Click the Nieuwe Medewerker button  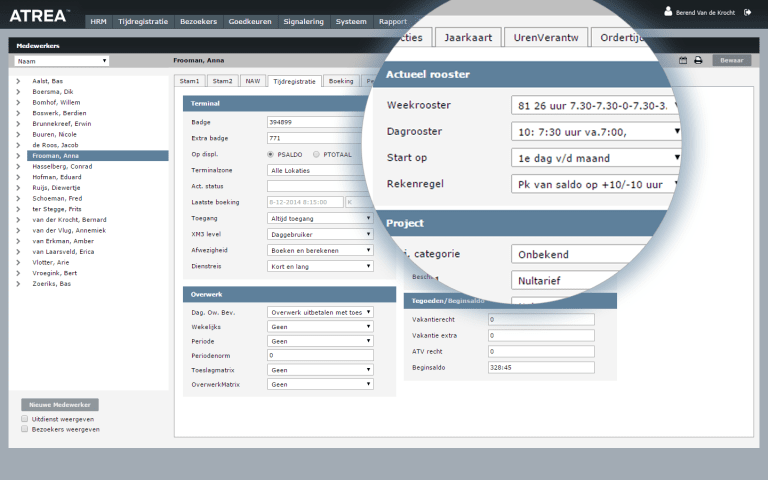[x=60, y=405]
